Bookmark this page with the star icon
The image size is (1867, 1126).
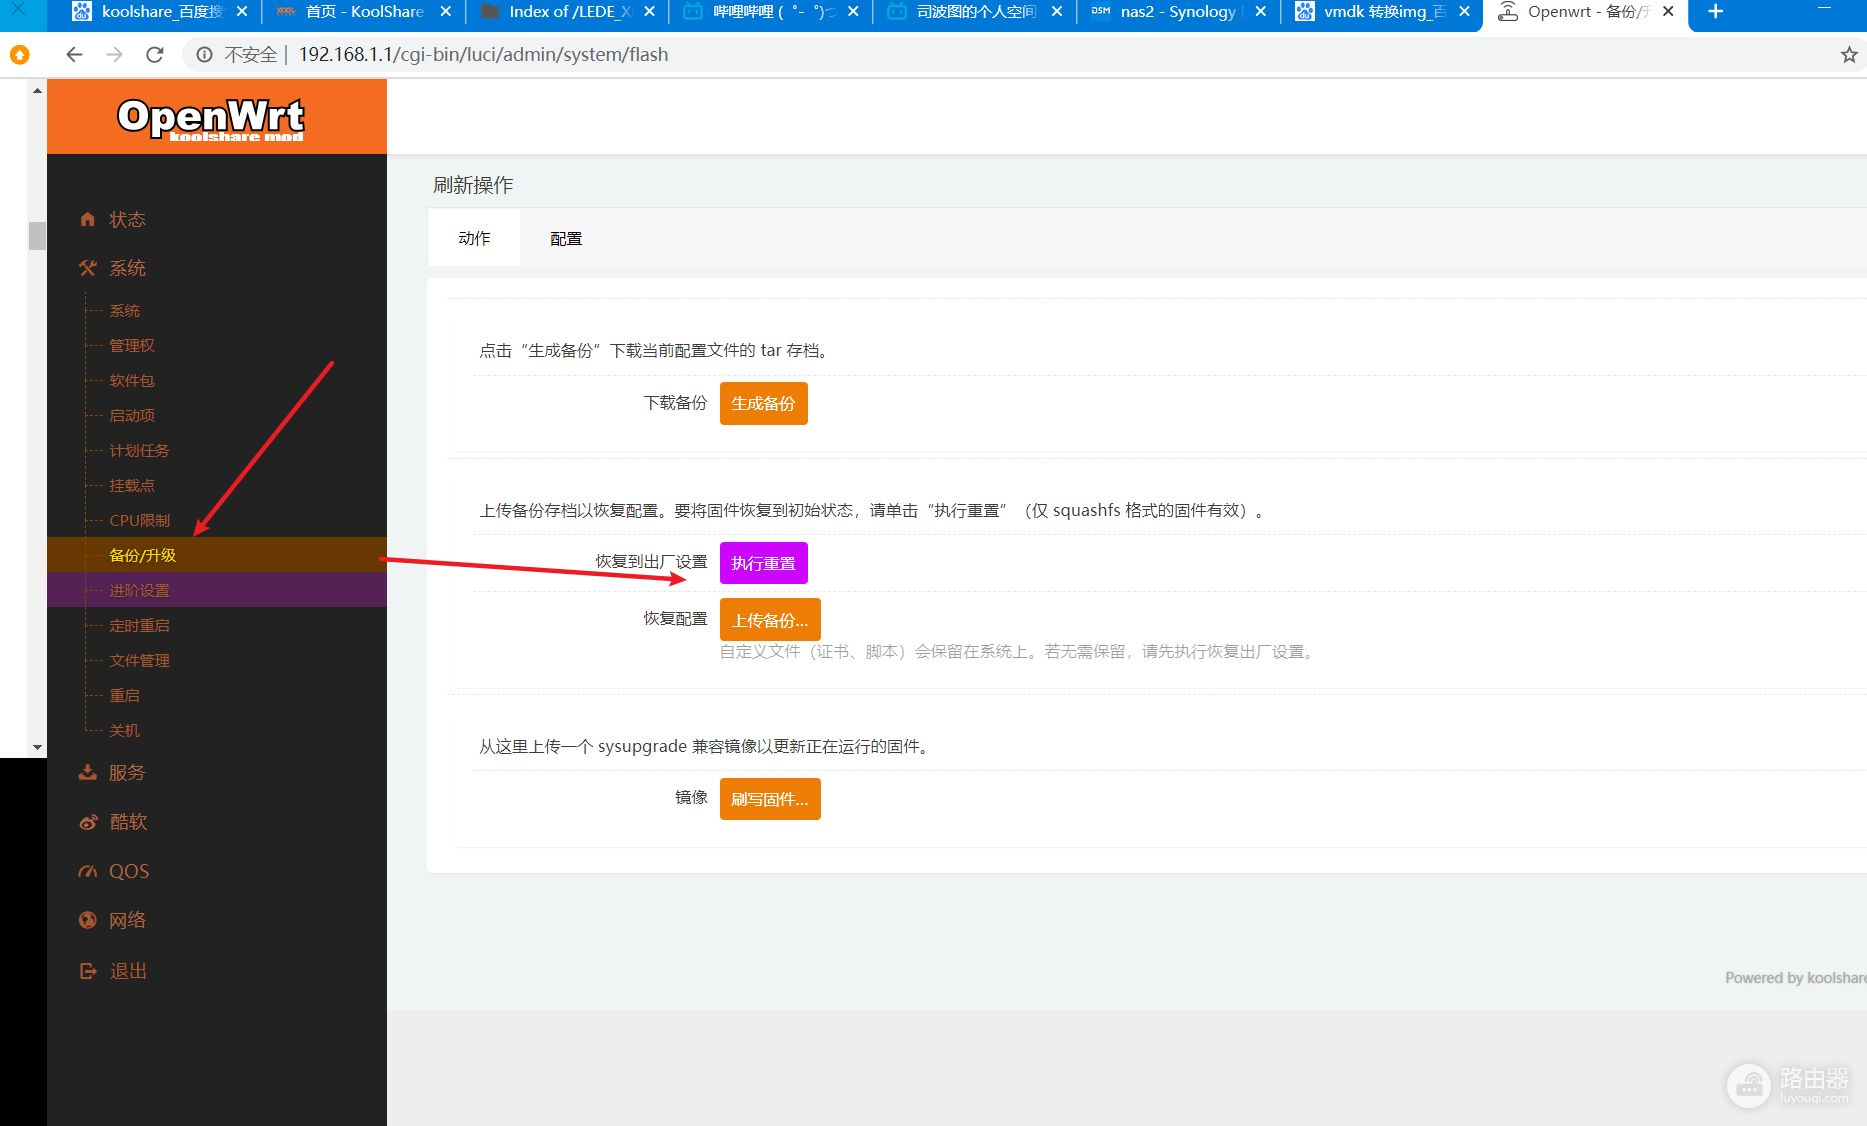(1848, 55)
